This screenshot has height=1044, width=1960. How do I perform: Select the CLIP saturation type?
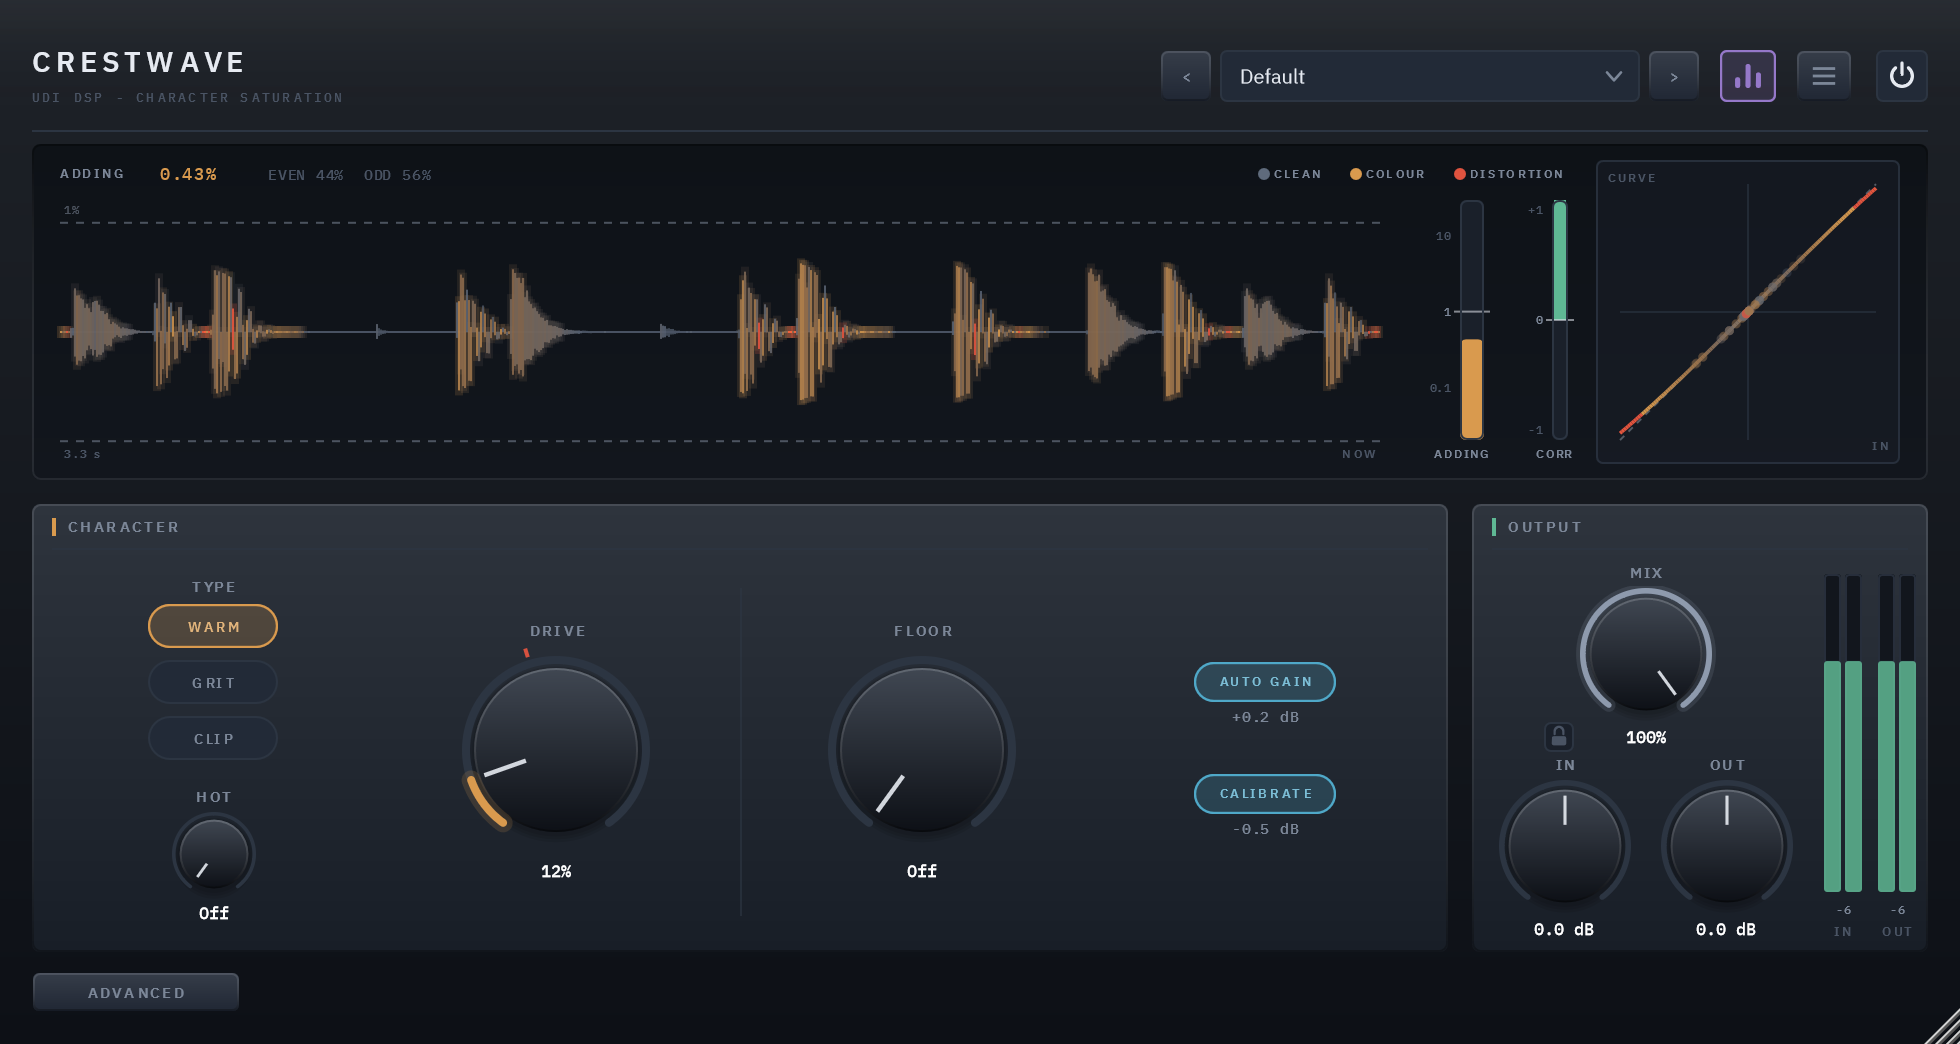coord(213,738)
